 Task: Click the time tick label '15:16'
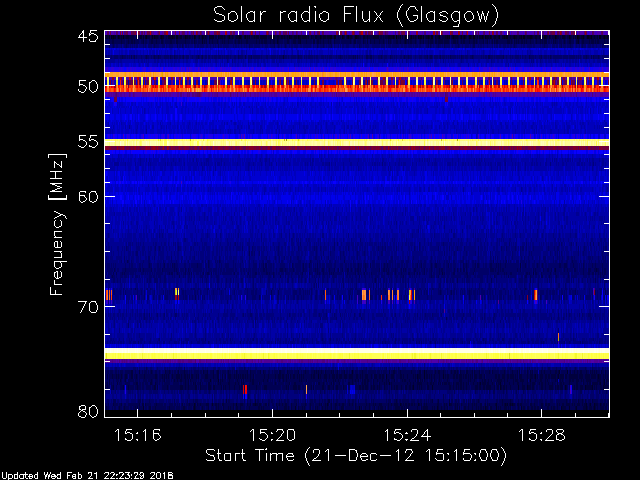pyautogui.click(x=137, y=435)
